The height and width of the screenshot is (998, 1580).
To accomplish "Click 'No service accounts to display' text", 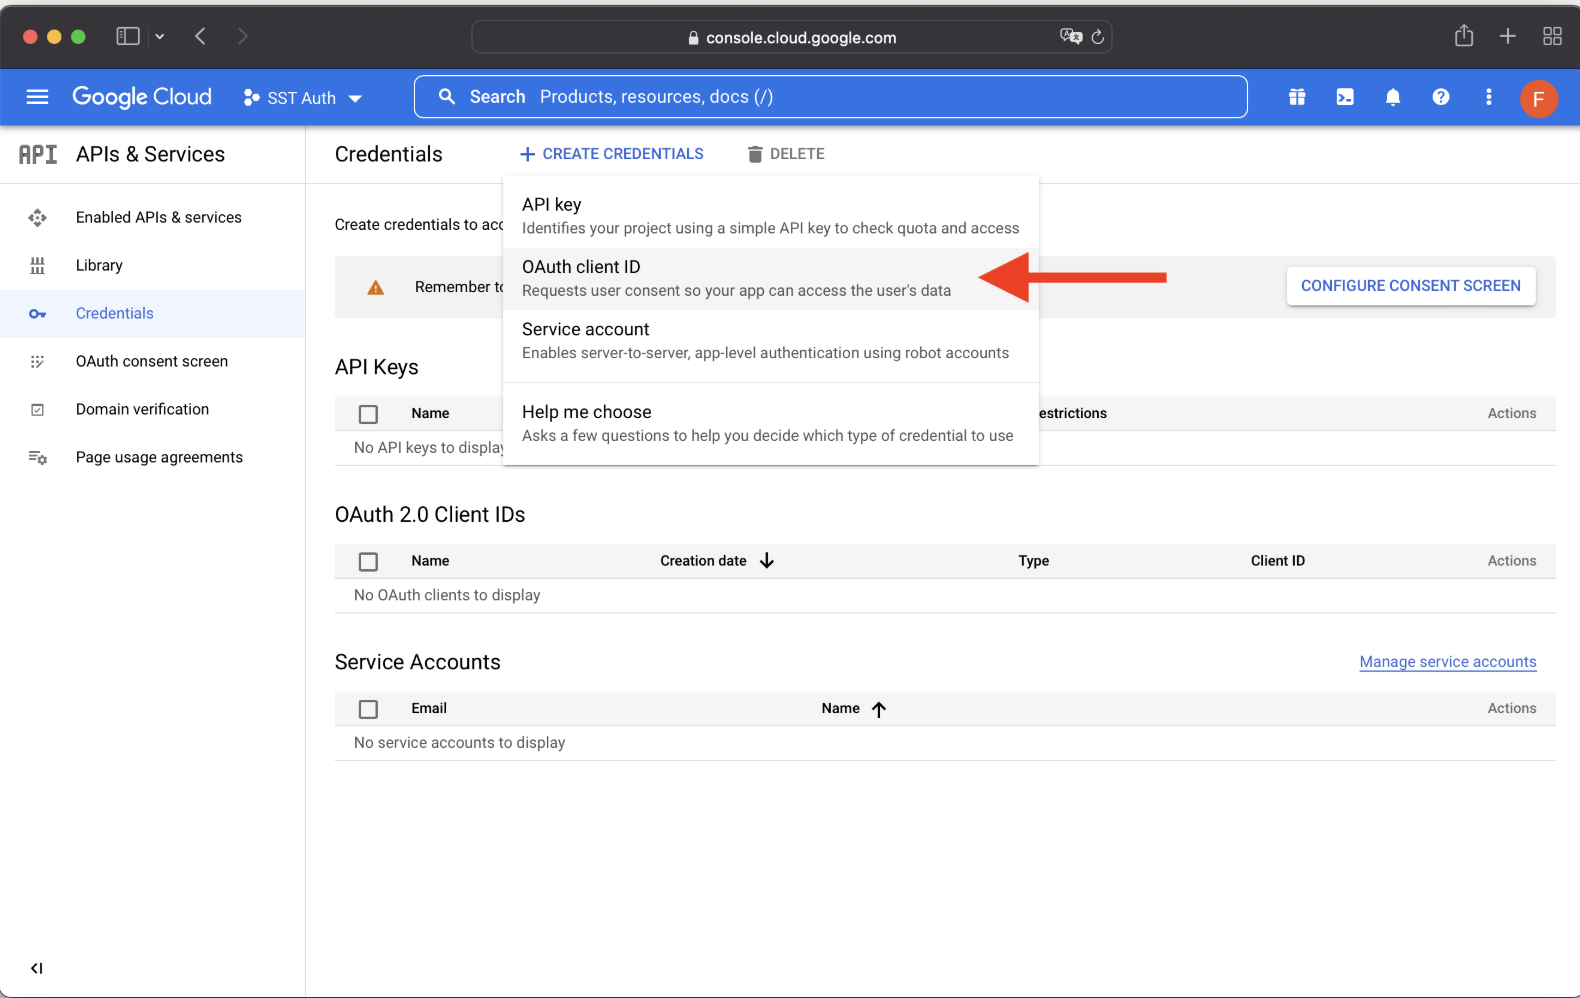I will 459,742.
